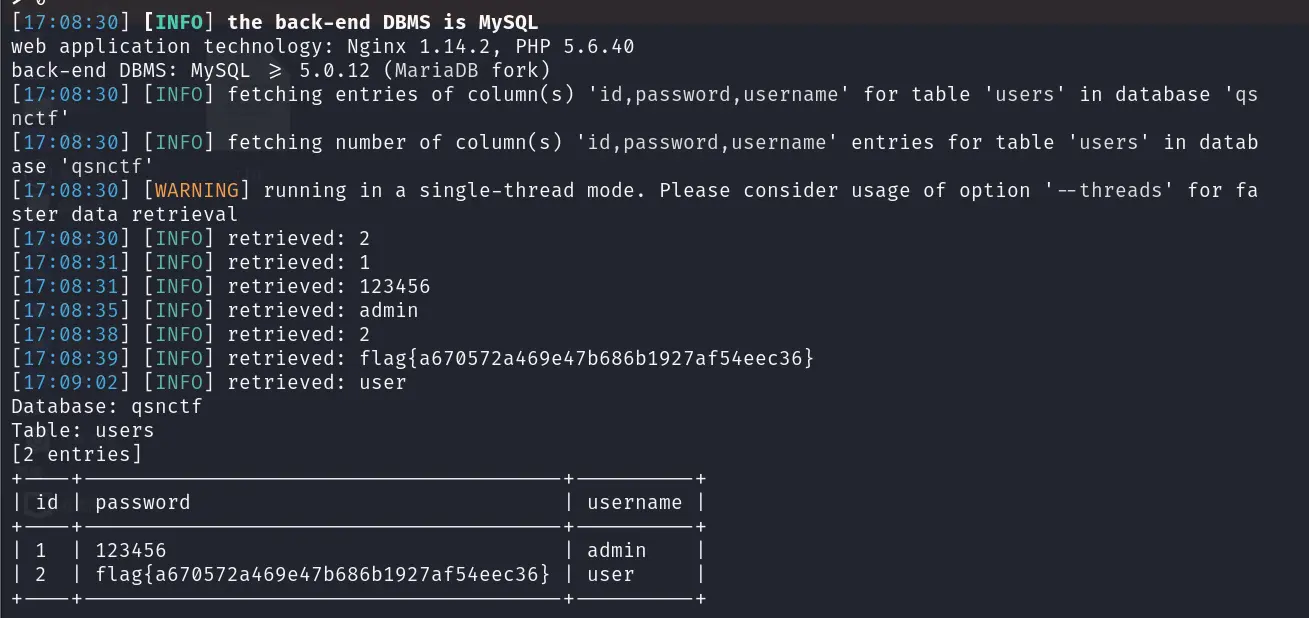Image resolution: width=1309 pixels, height=618 pixels.
Task: Click the 'user' username table cell
Action: coord(610,575)
